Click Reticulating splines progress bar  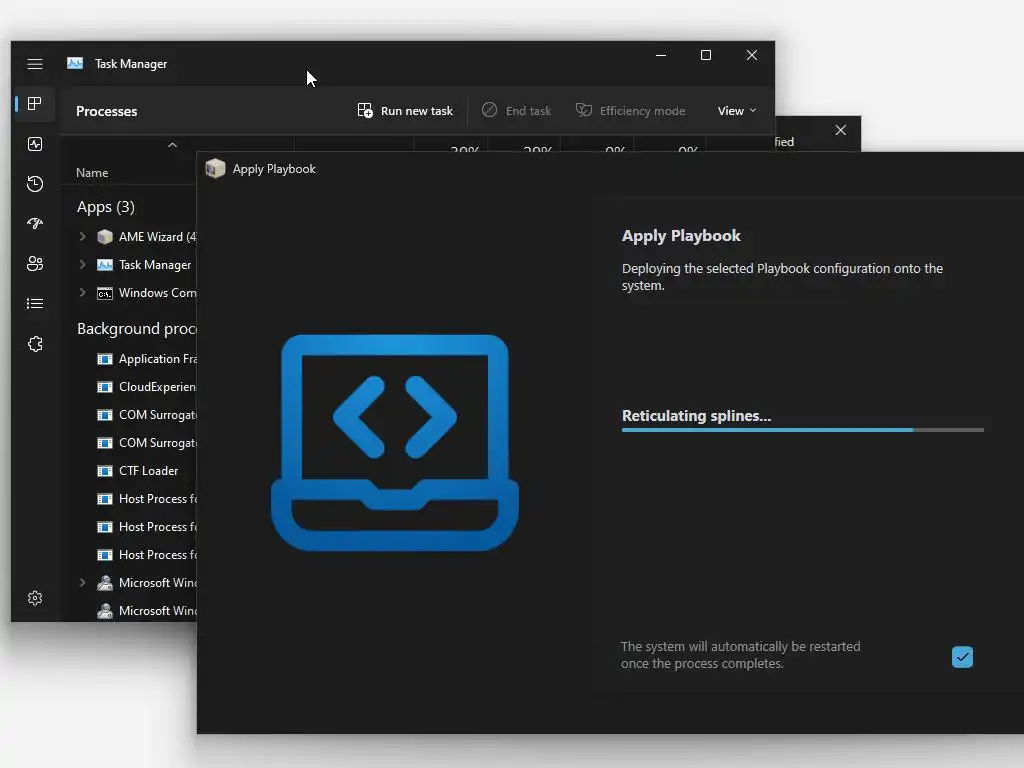point(803,430)
